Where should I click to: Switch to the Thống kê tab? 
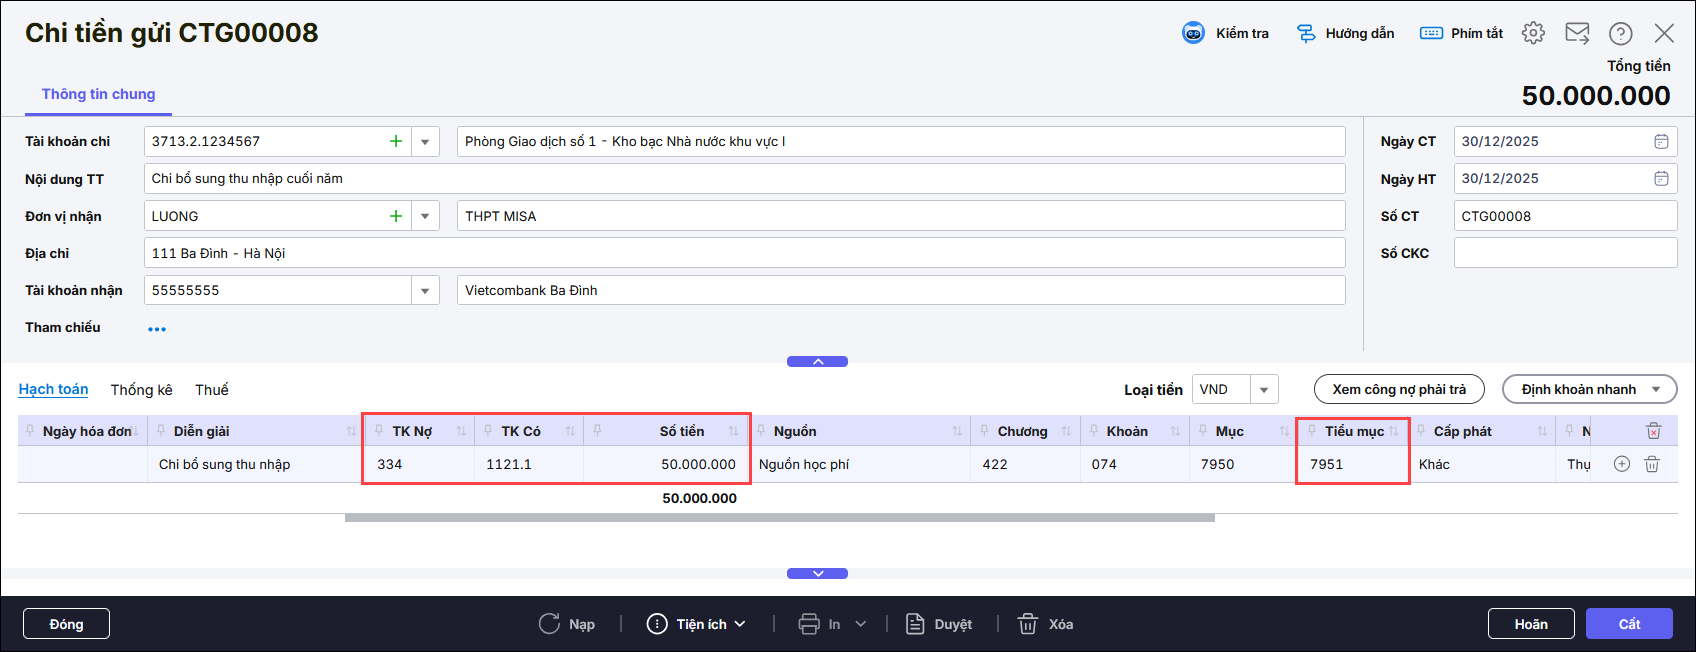pos(141,390)
